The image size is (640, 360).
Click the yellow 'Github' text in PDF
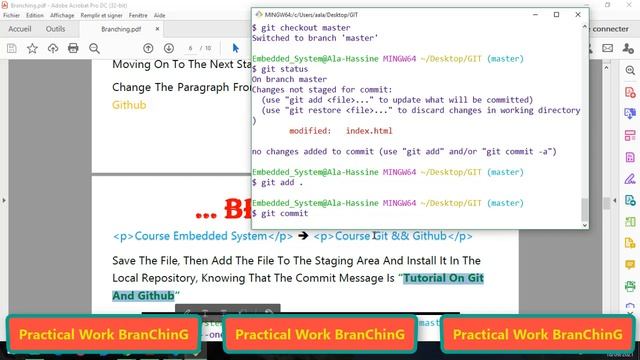(129, 105)
